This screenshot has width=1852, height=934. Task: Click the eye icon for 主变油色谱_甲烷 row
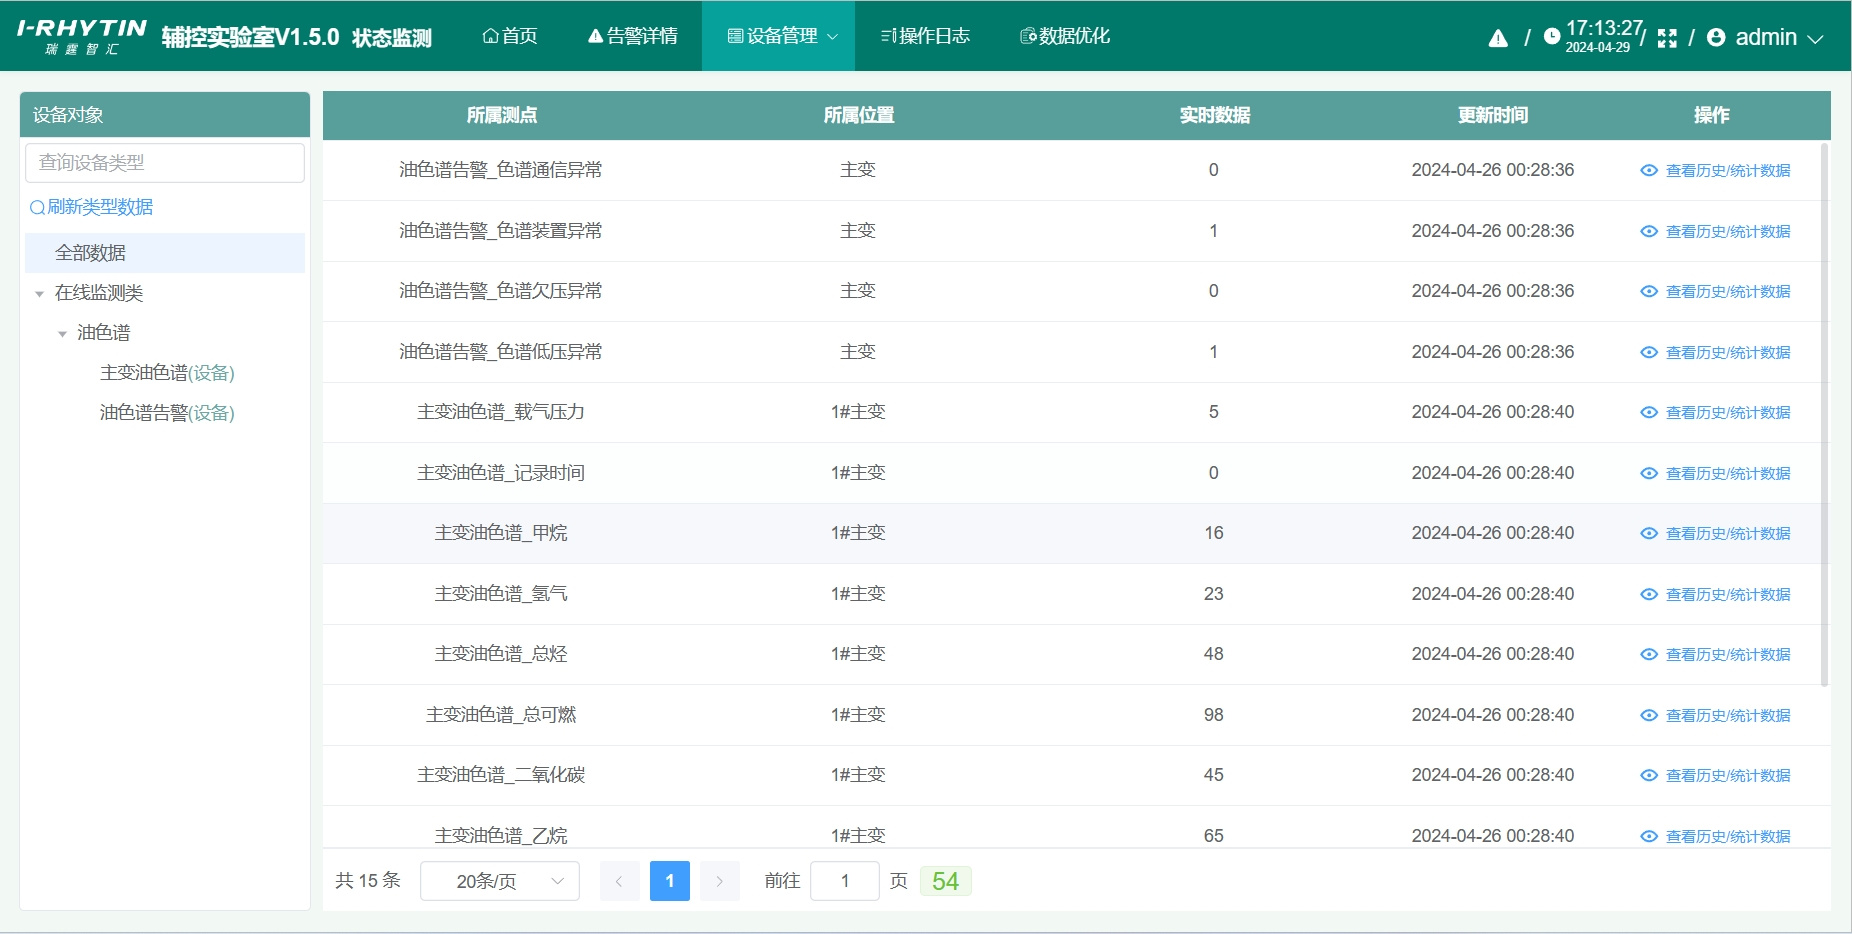point(1649,534)
